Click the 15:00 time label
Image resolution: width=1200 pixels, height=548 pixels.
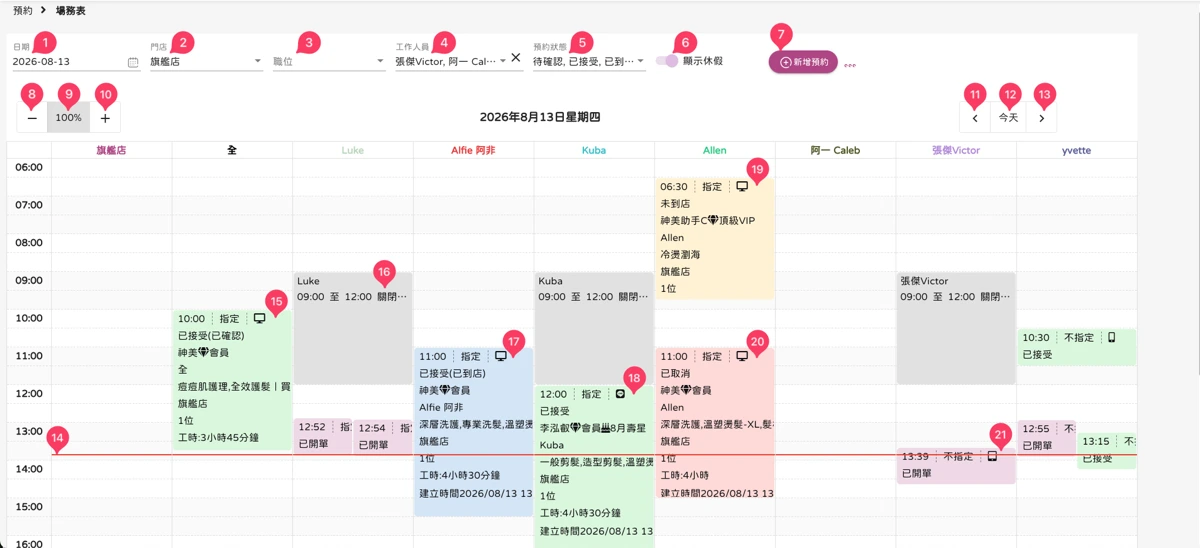coord(29,507)
